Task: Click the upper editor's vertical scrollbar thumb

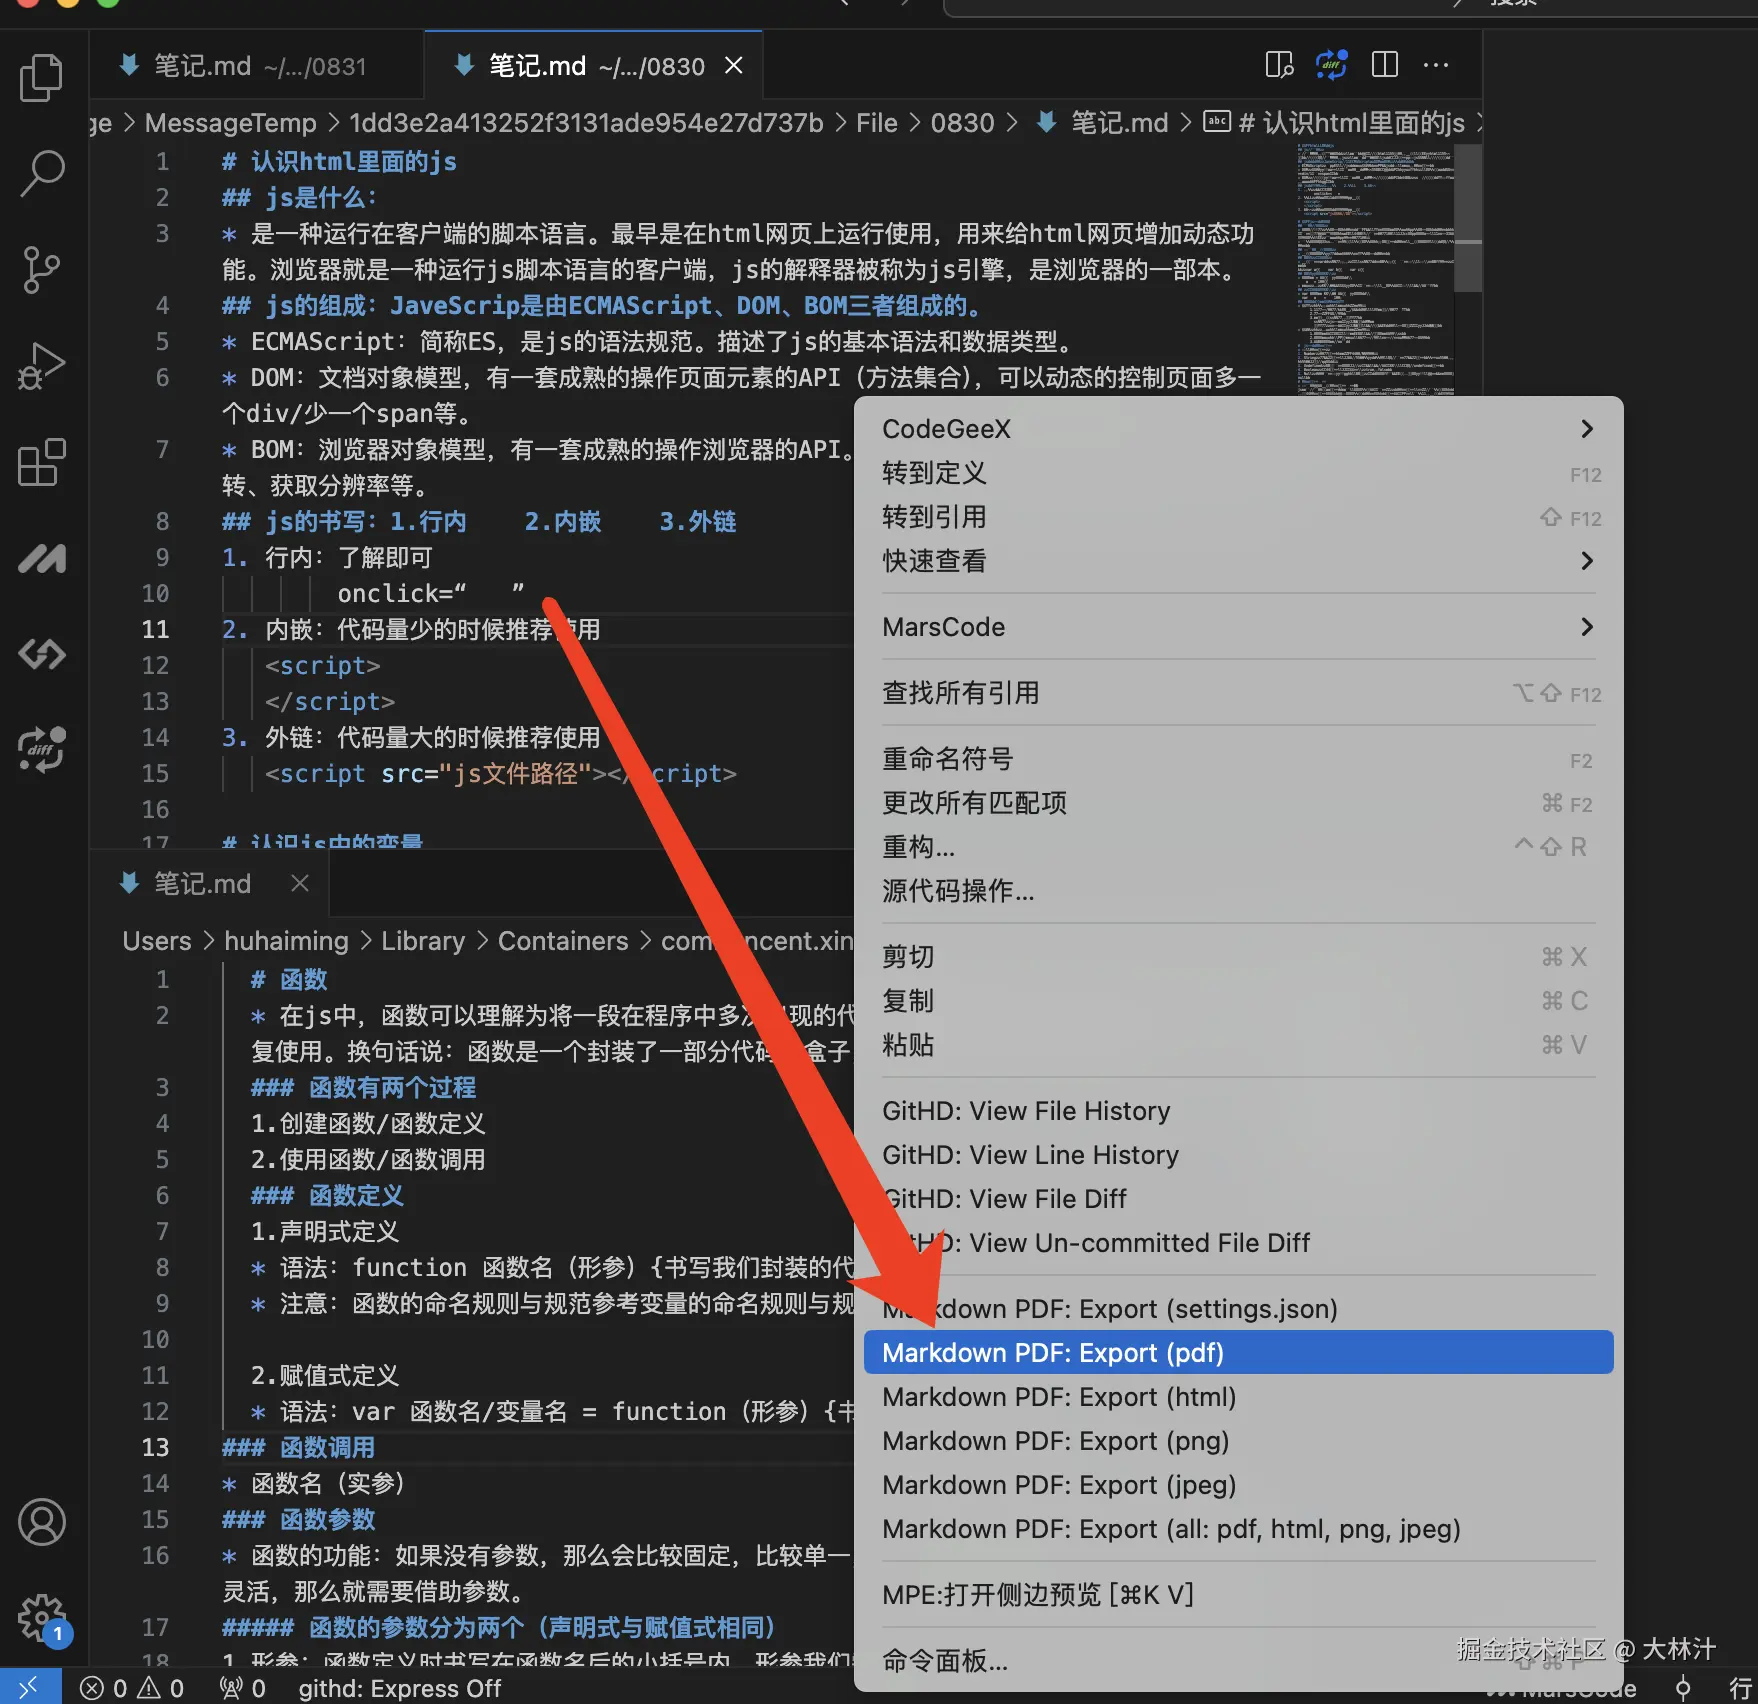Action: (1468, 218)
